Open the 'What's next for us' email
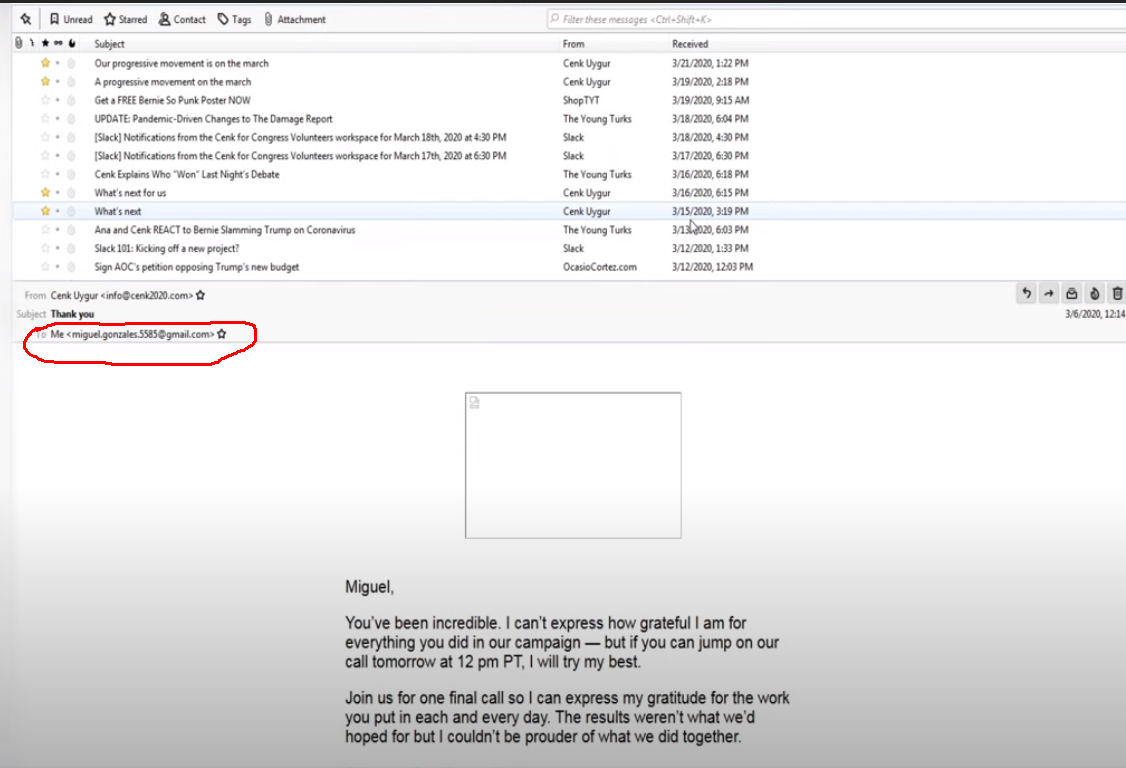This screenshot has width=1126, height=768. [130, 193]
